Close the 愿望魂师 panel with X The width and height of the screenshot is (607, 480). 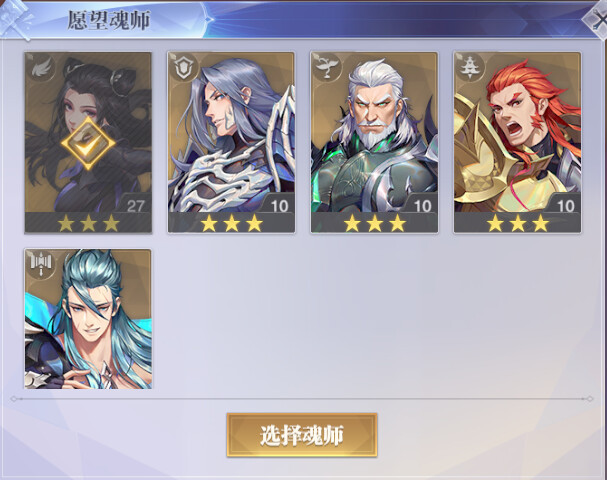point(598,19)
